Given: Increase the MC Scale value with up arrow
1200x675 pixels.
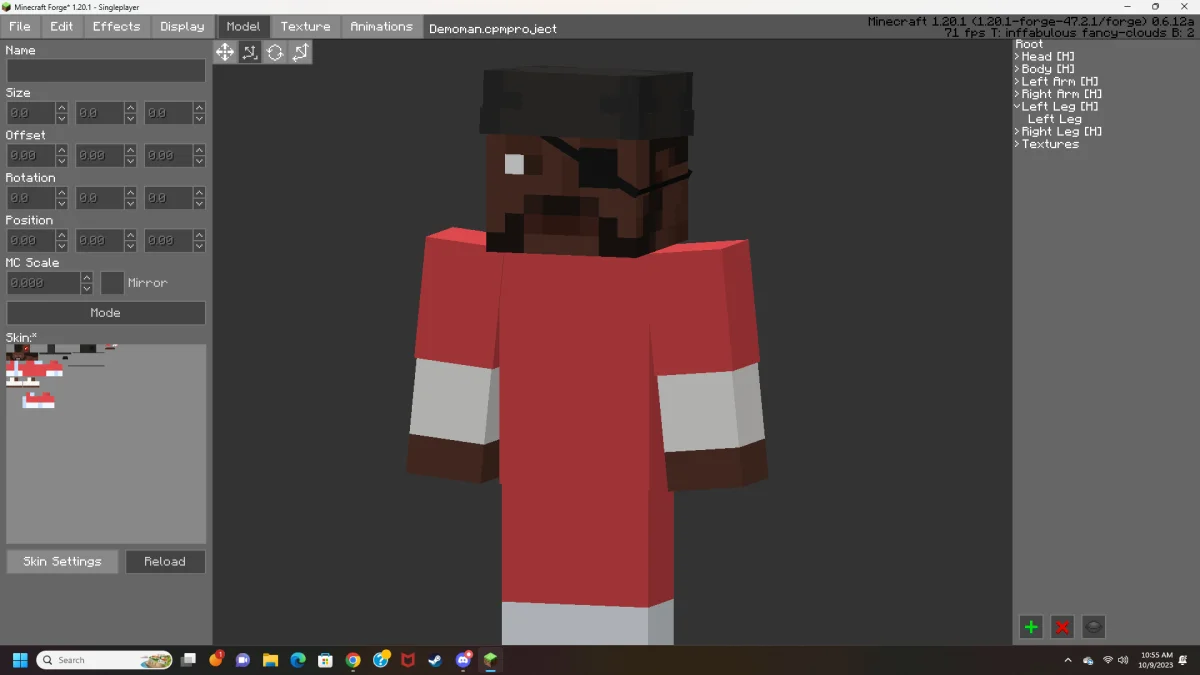Looking at the screenshot, I should pyautogui.click(x=87, y=277).
